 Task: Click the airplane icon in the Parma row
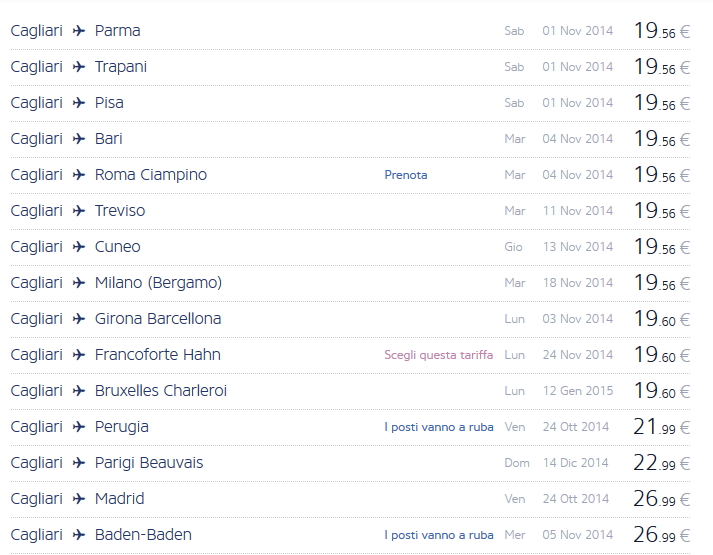tap(79, 31)
